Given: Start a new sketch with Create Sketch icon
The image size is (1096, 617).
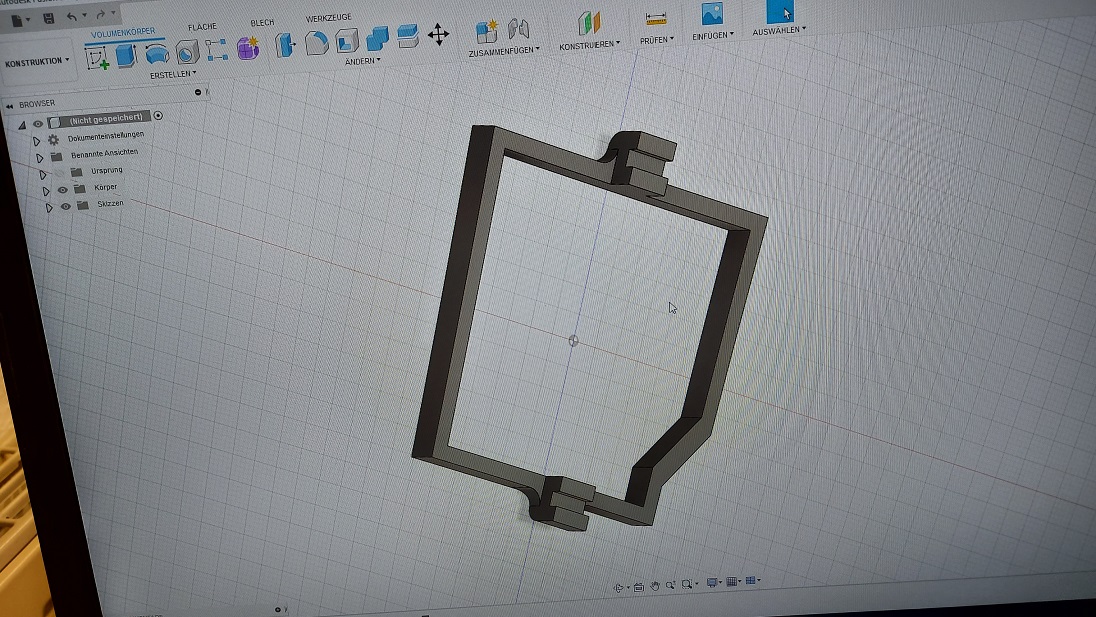Looking at the screenshot, I should (x=97, y=57).
